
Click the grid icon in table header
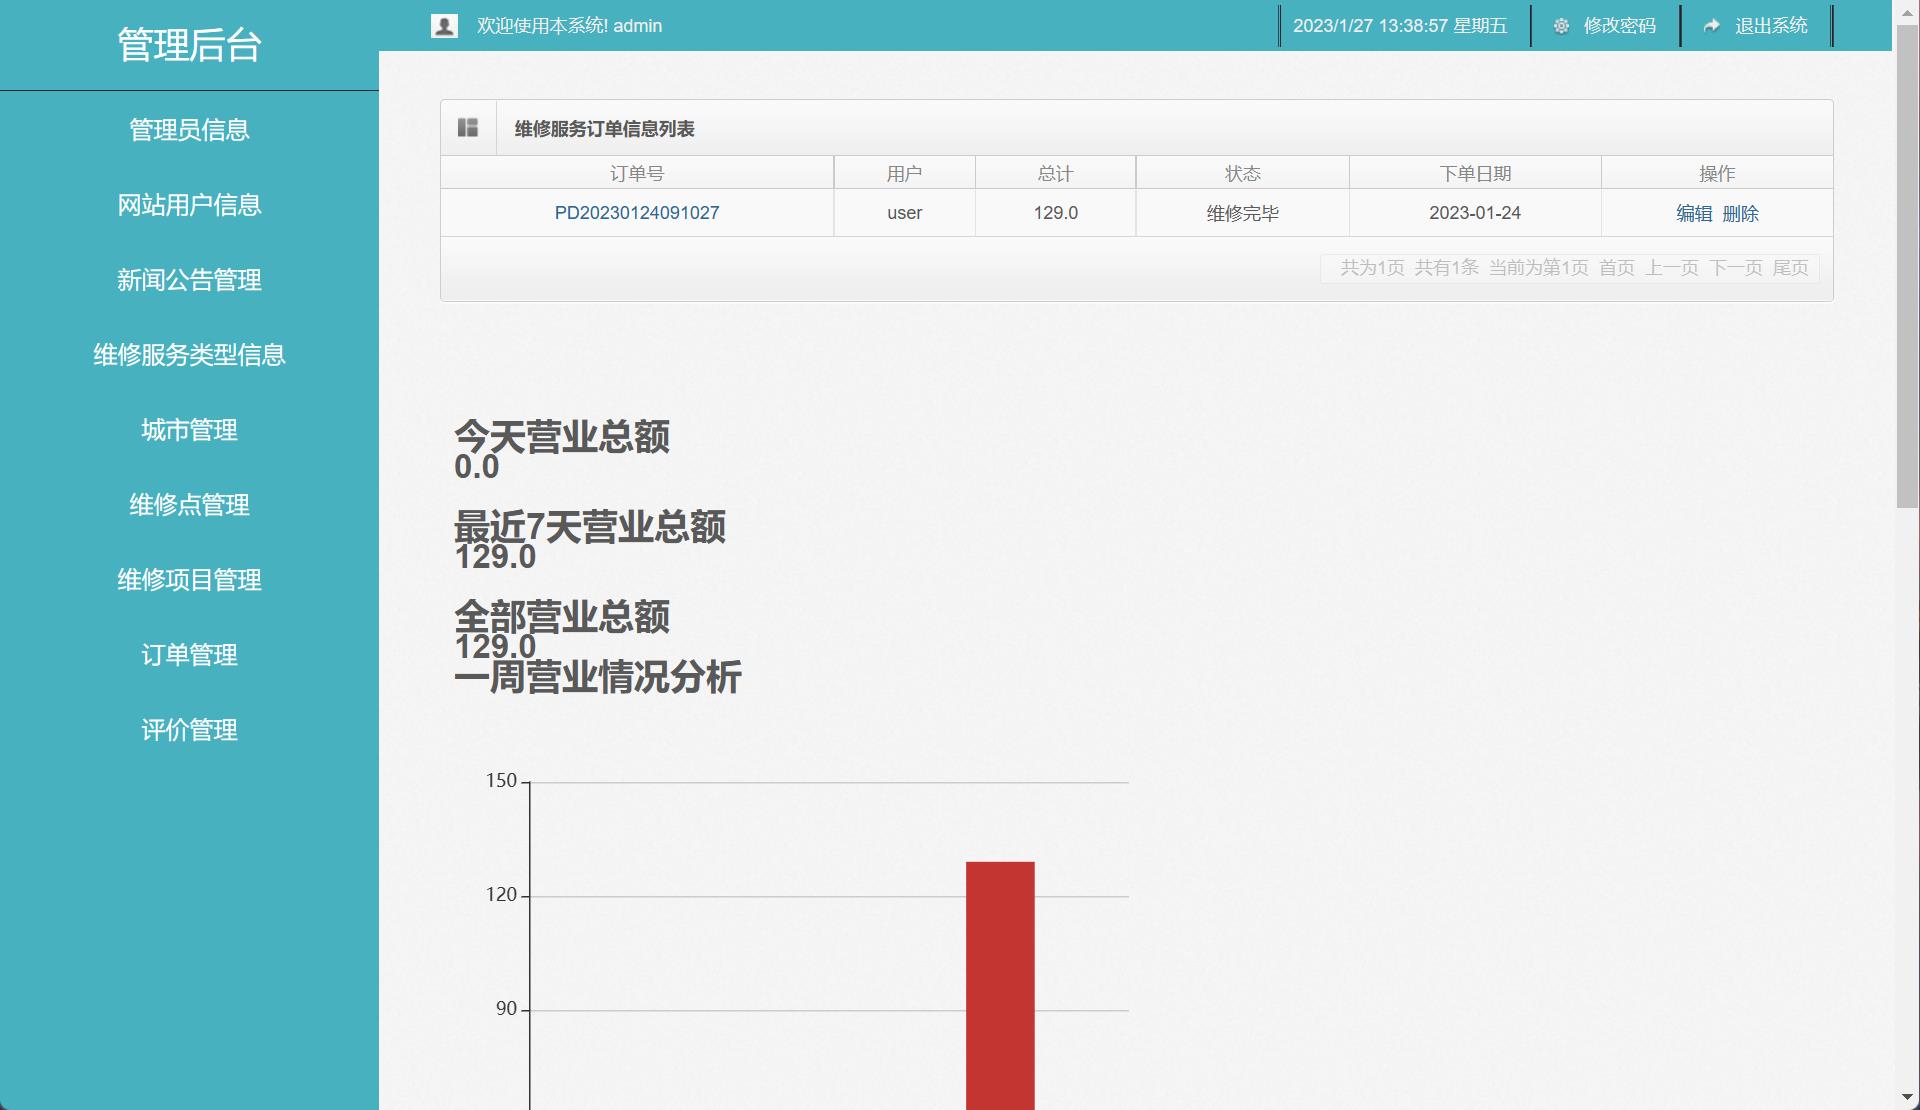click(x=468, y=128)
